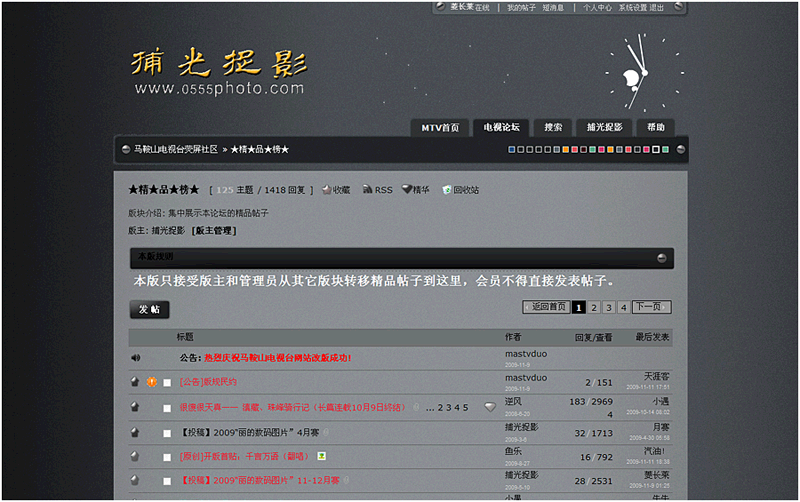The image size is (800, 502).
Task: Click round button at right of breadcrumb bar
Action: point(680,150)
